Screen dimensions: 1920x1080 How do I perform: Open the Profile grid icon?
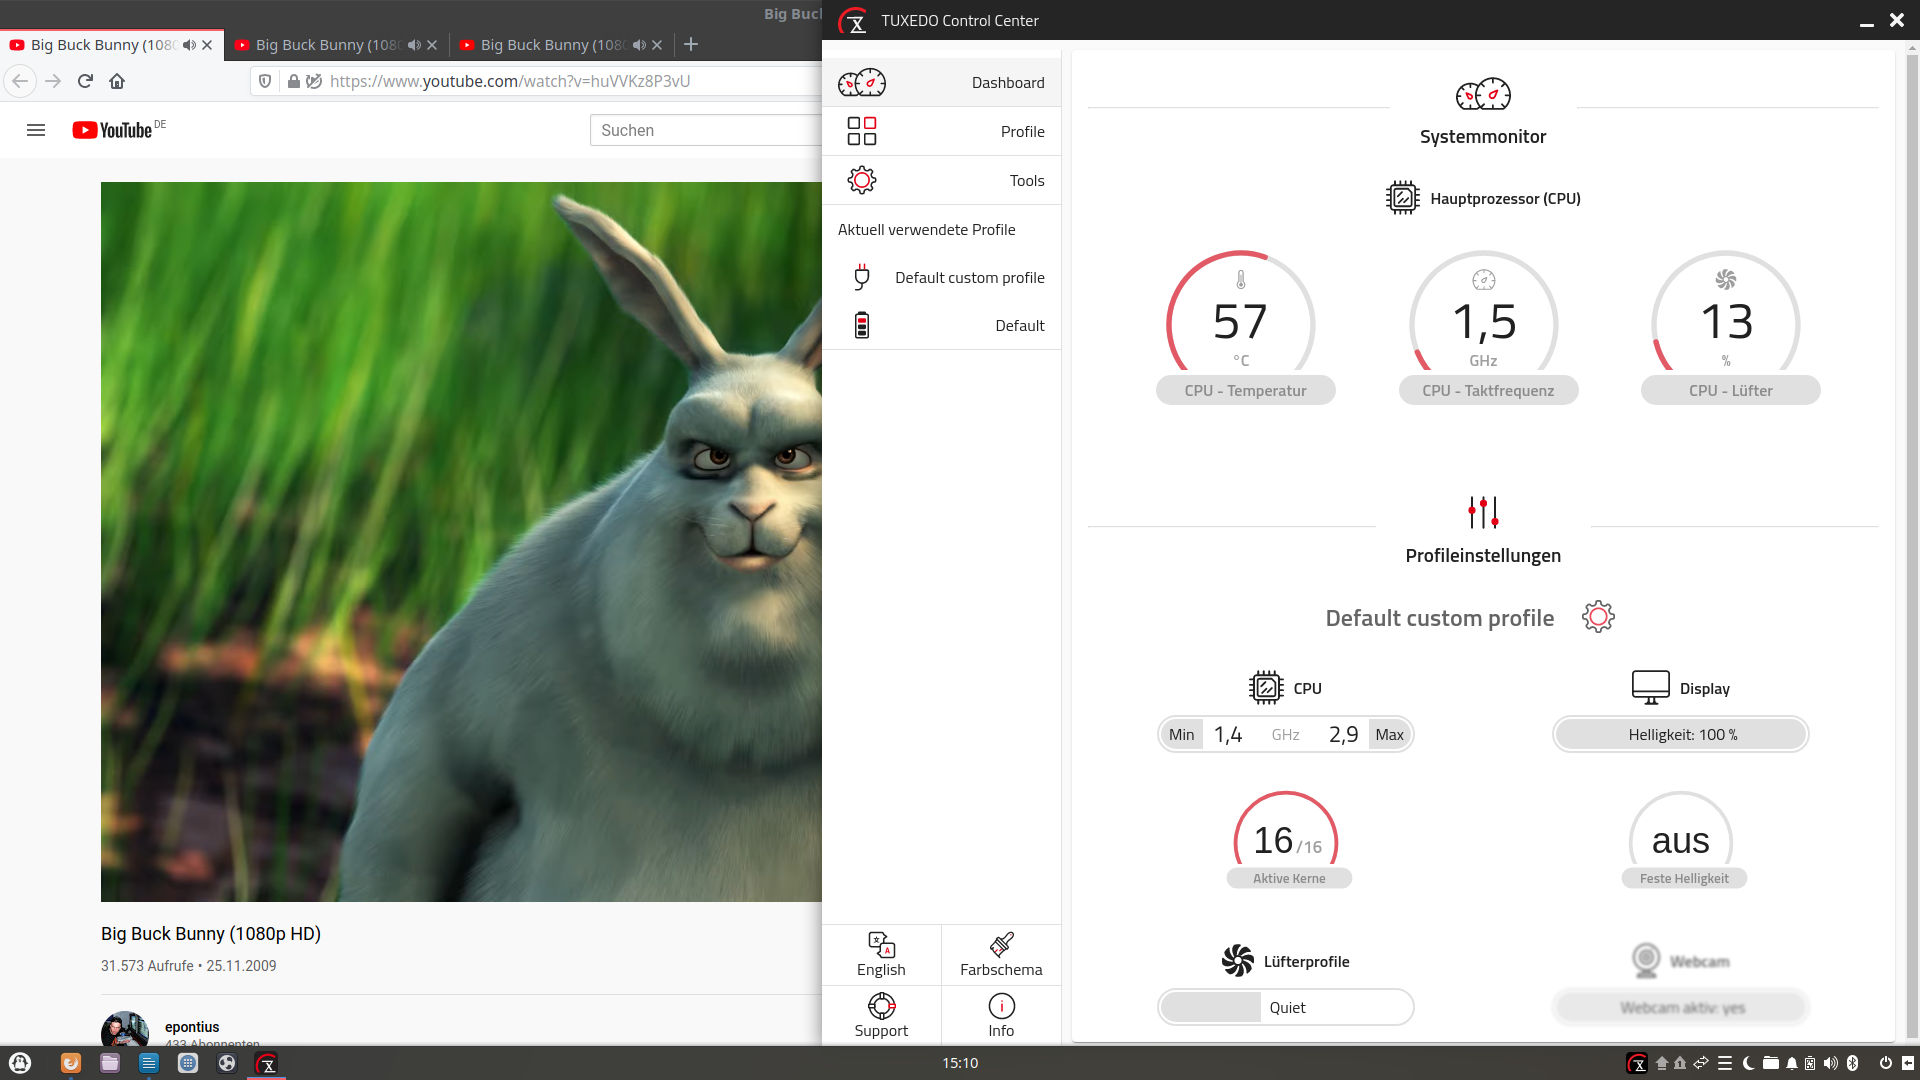[x=861, y=131]
